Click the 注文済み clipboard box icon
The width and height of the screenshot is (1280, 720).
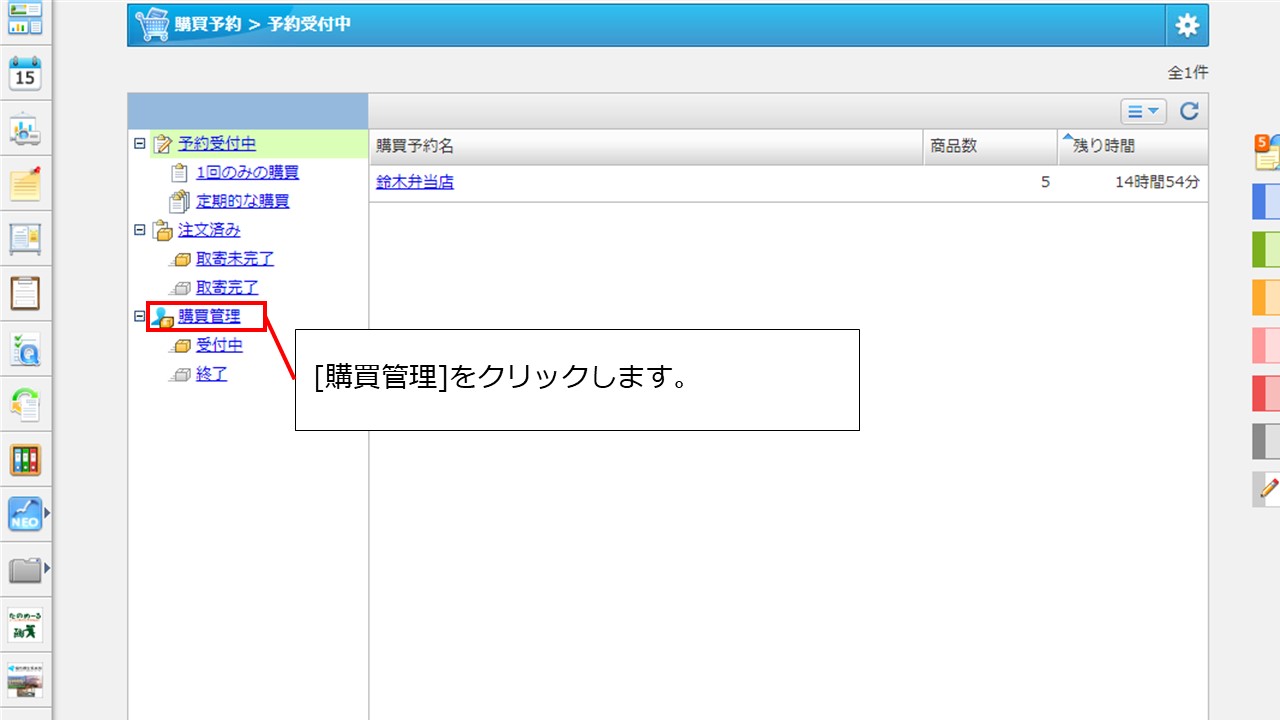[163, 231]
